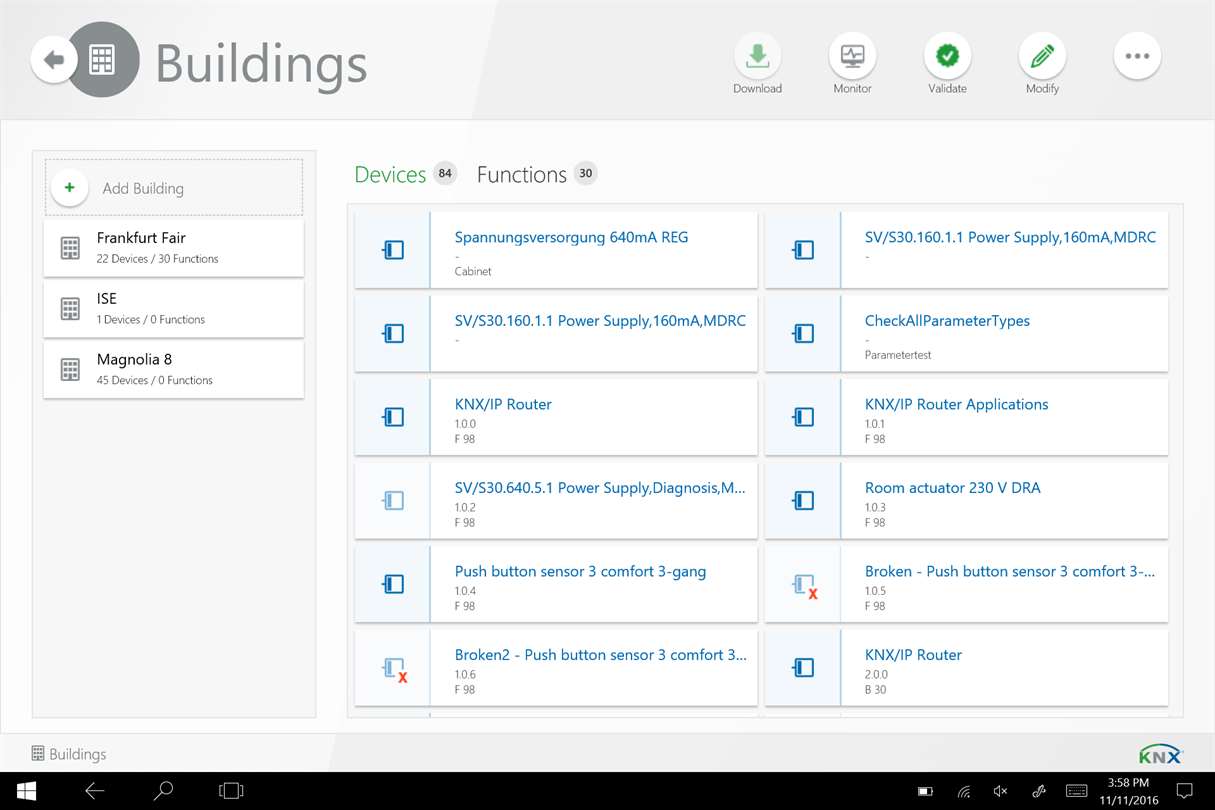Click device icon of KNX/IP Router 1.0.0
The image size is (1215, 810).
393,417
